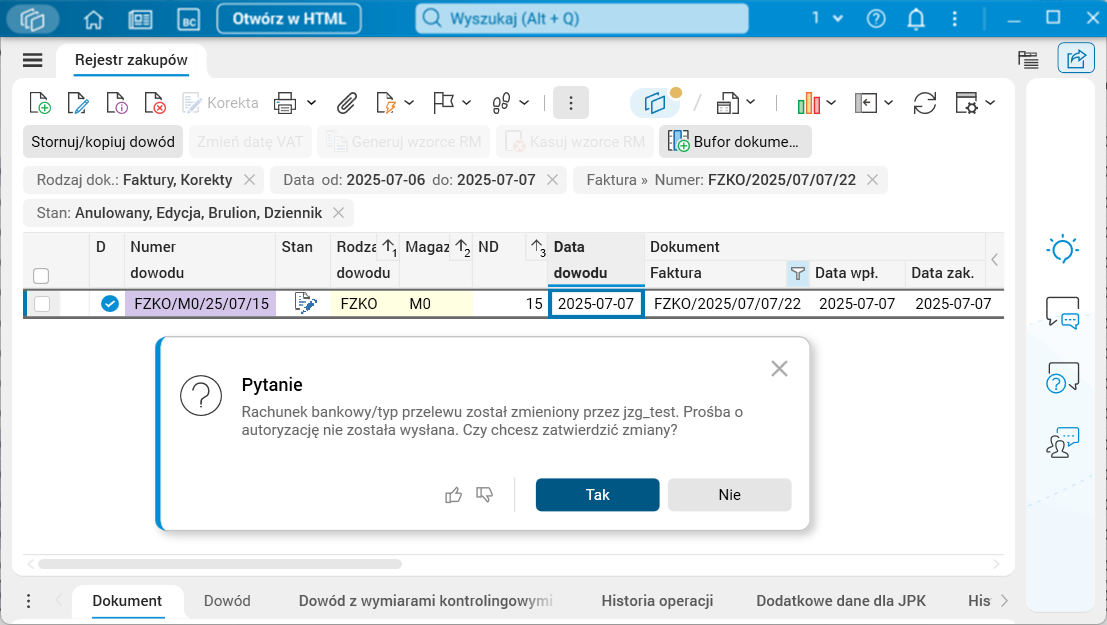Viewport: 1107px width, 625px height.
Task: Click the highlighted cube view icon
Action: (655, 103)
